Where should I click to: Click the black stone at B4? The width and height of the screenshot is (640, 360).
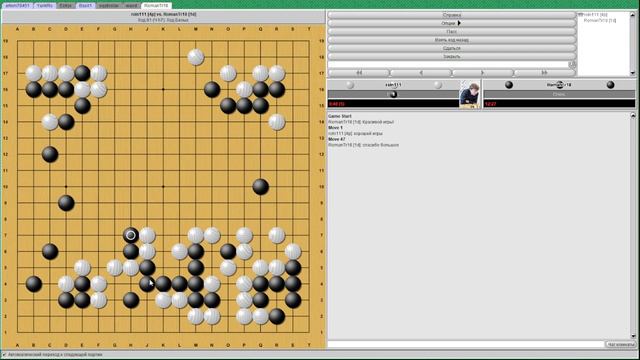[34, 284]
